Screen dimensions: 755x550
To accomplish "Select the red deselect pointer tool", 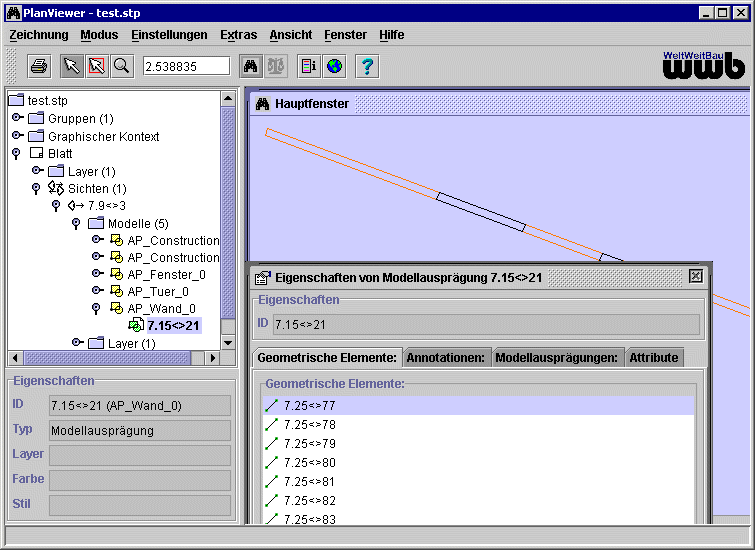I will (x=97, y=66).
